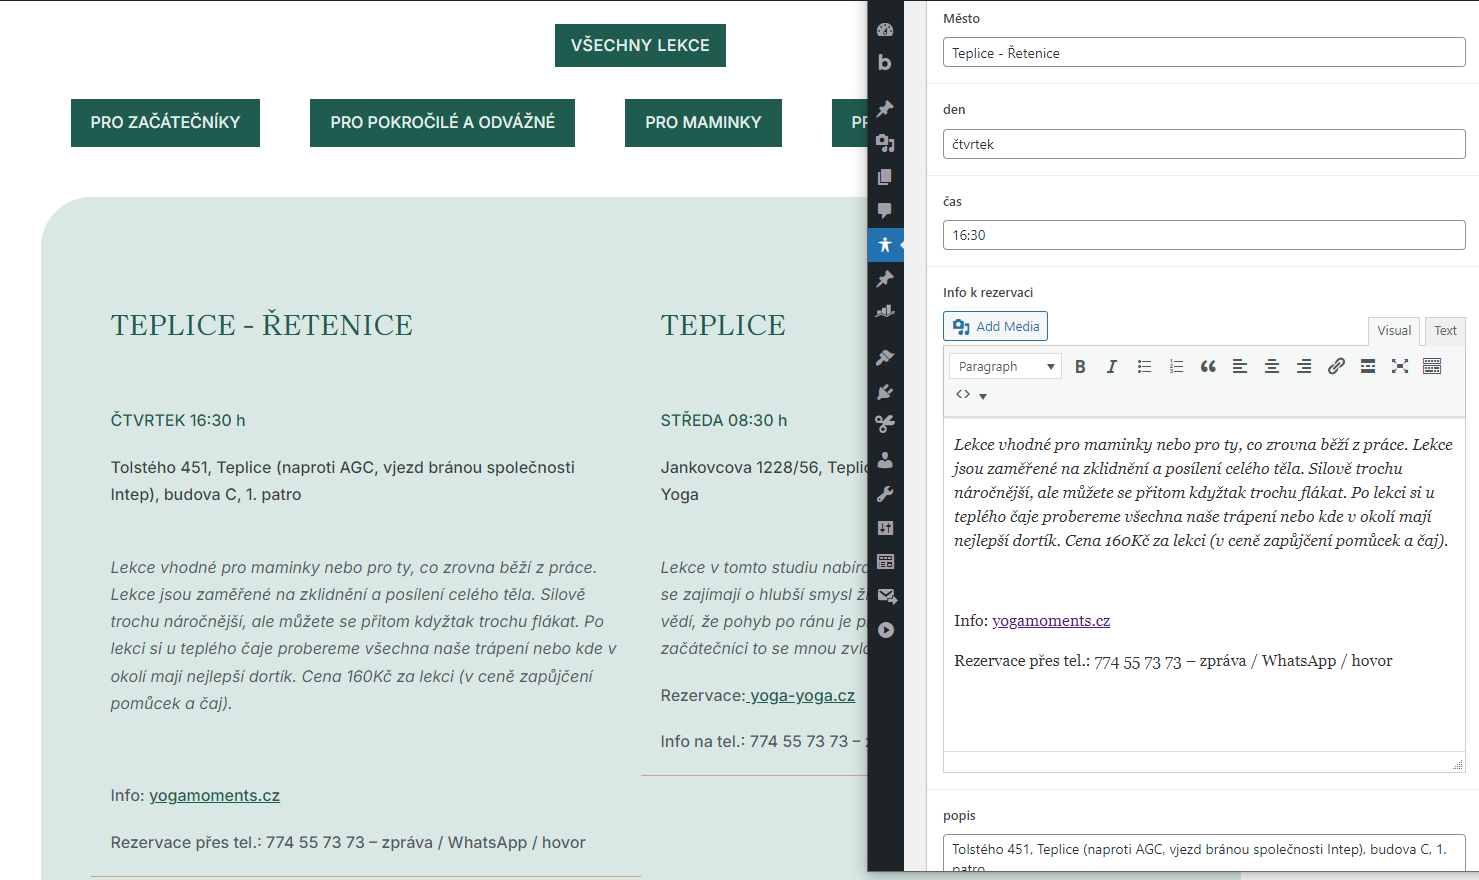Focus the den input field
Screen dimensions: 1479x880
click(1204, 144)
